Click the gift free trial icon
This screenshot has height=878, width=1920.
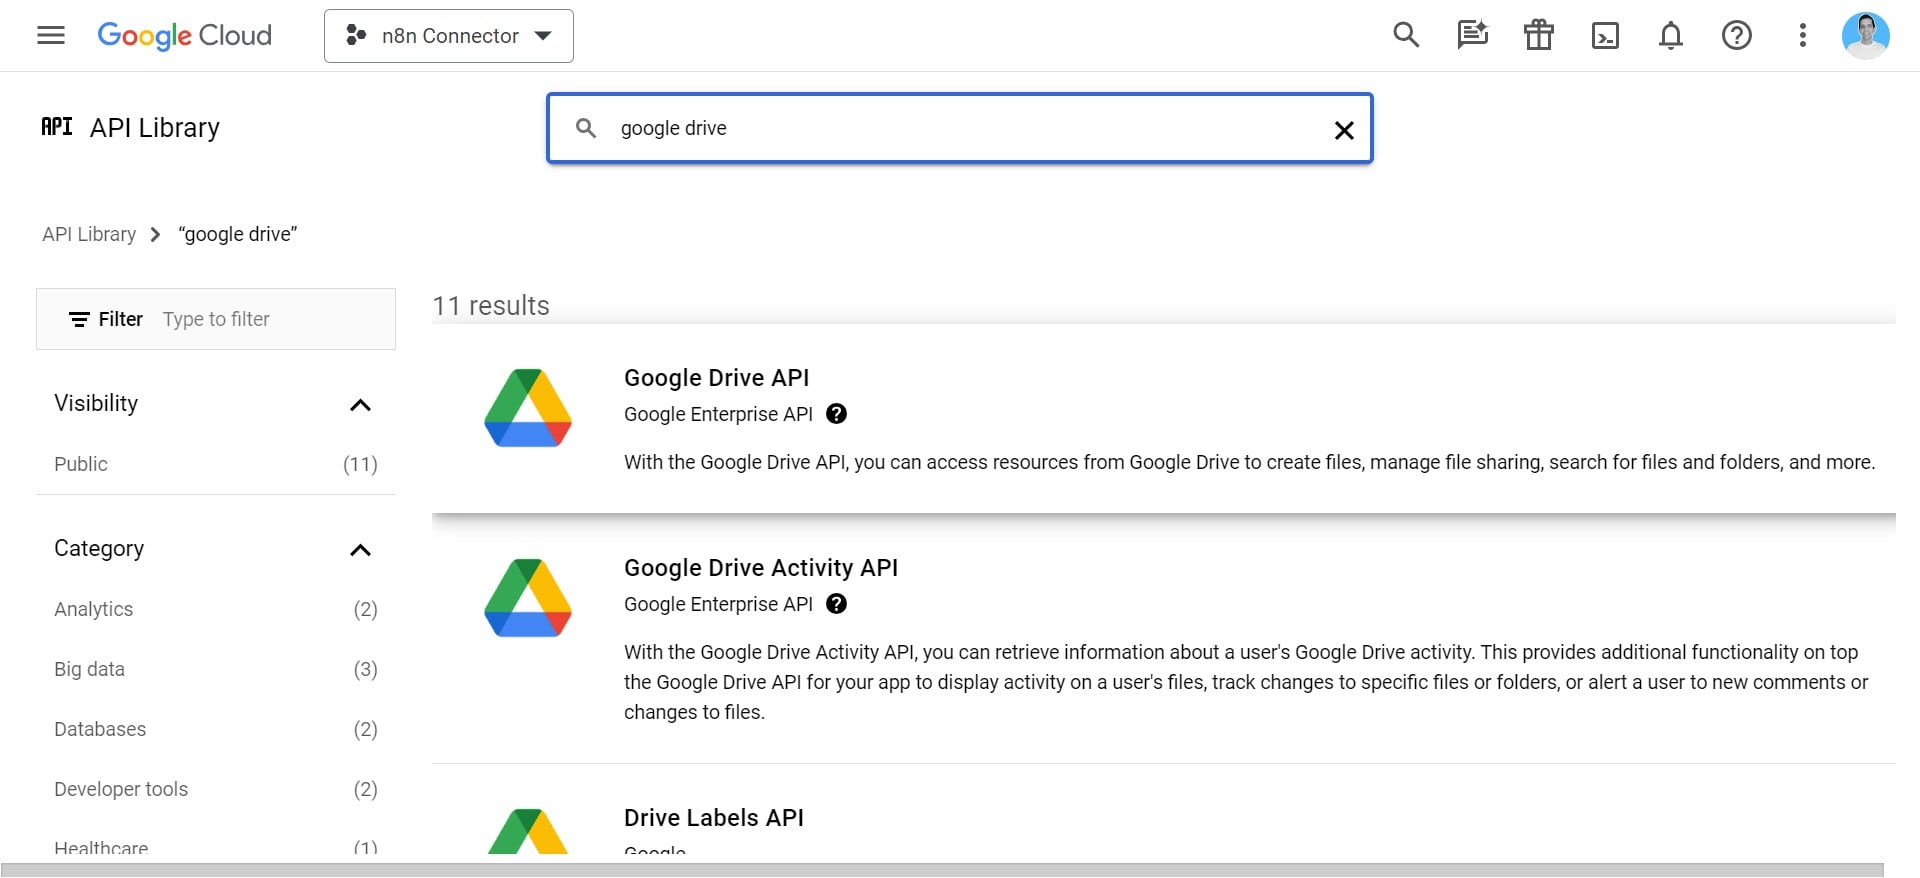coord(1539,36)
